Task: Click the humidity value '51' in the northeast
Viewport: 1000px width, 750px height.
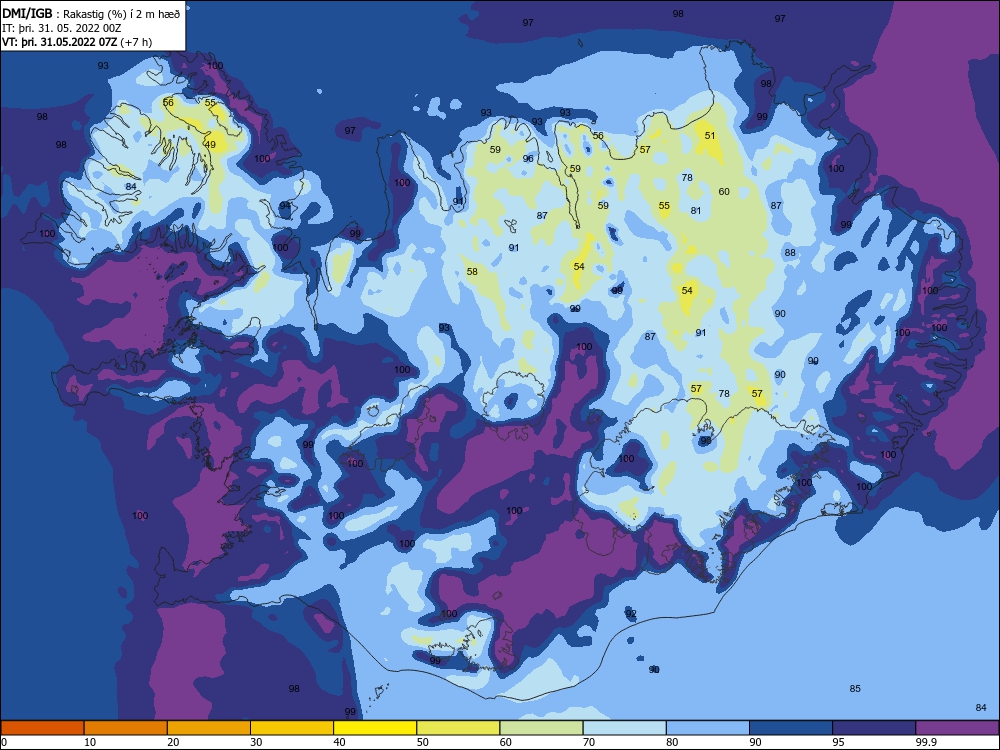Action: click(710, 136)
